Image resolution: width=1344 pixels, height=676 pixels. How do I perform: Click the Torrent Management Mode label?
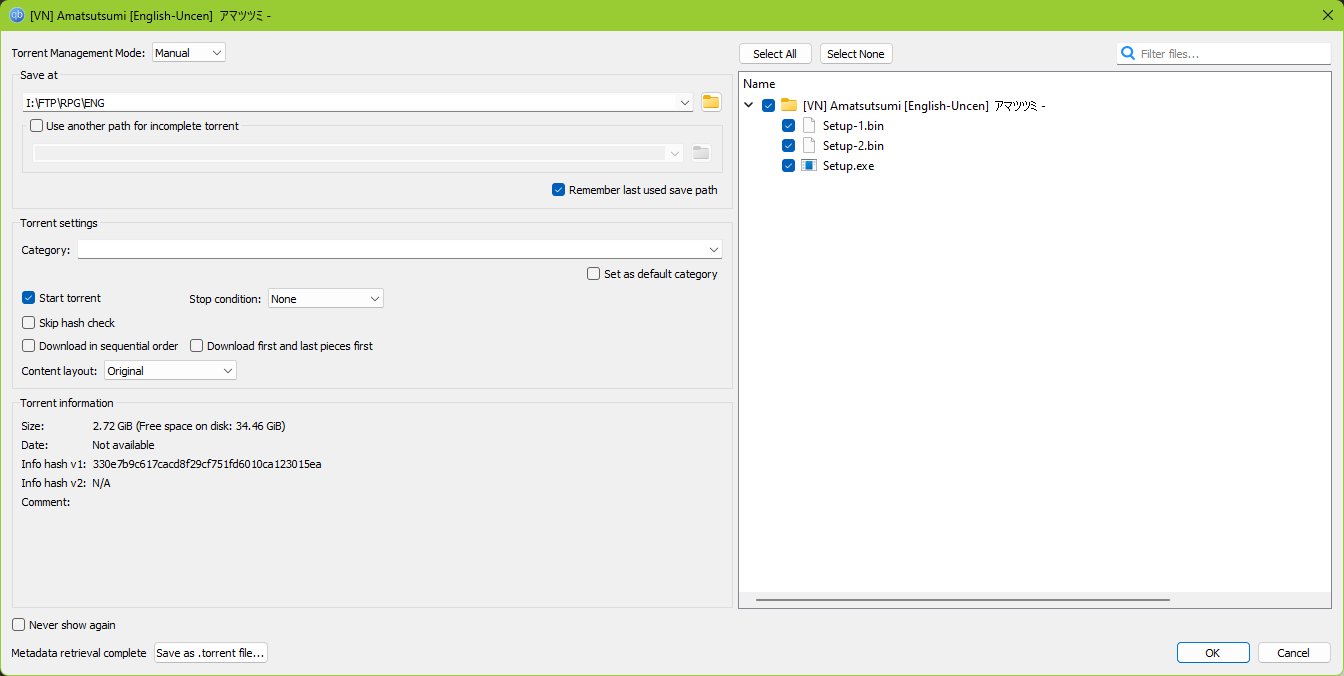point(79,53)
